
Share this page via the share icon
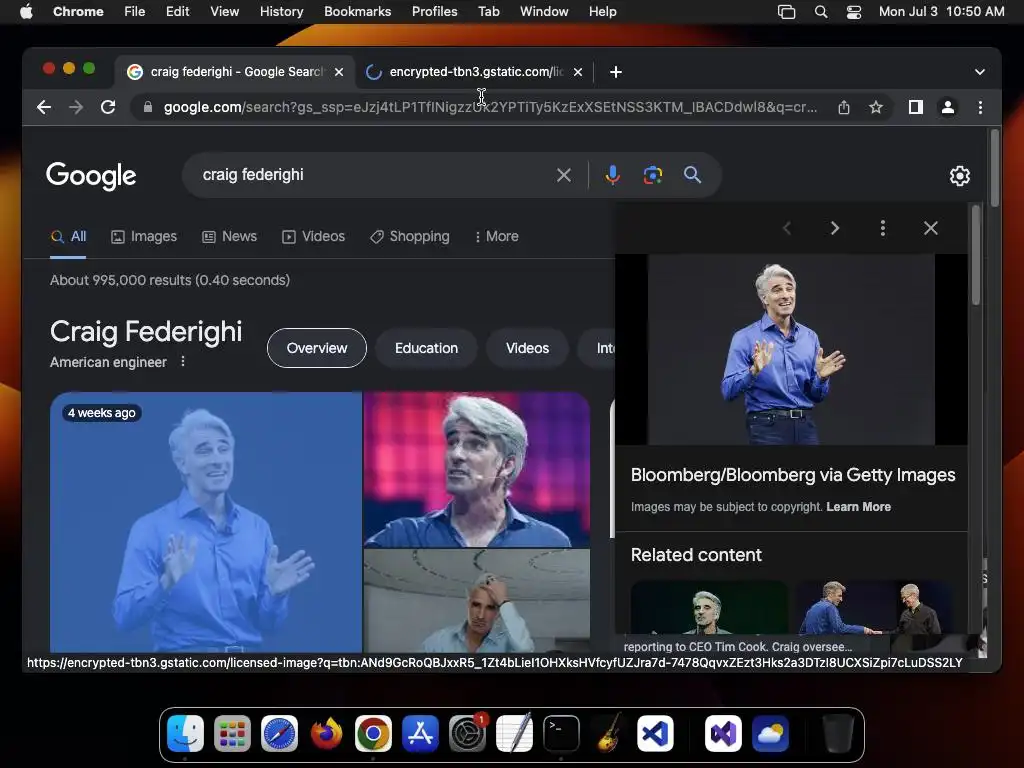[844, 107]
